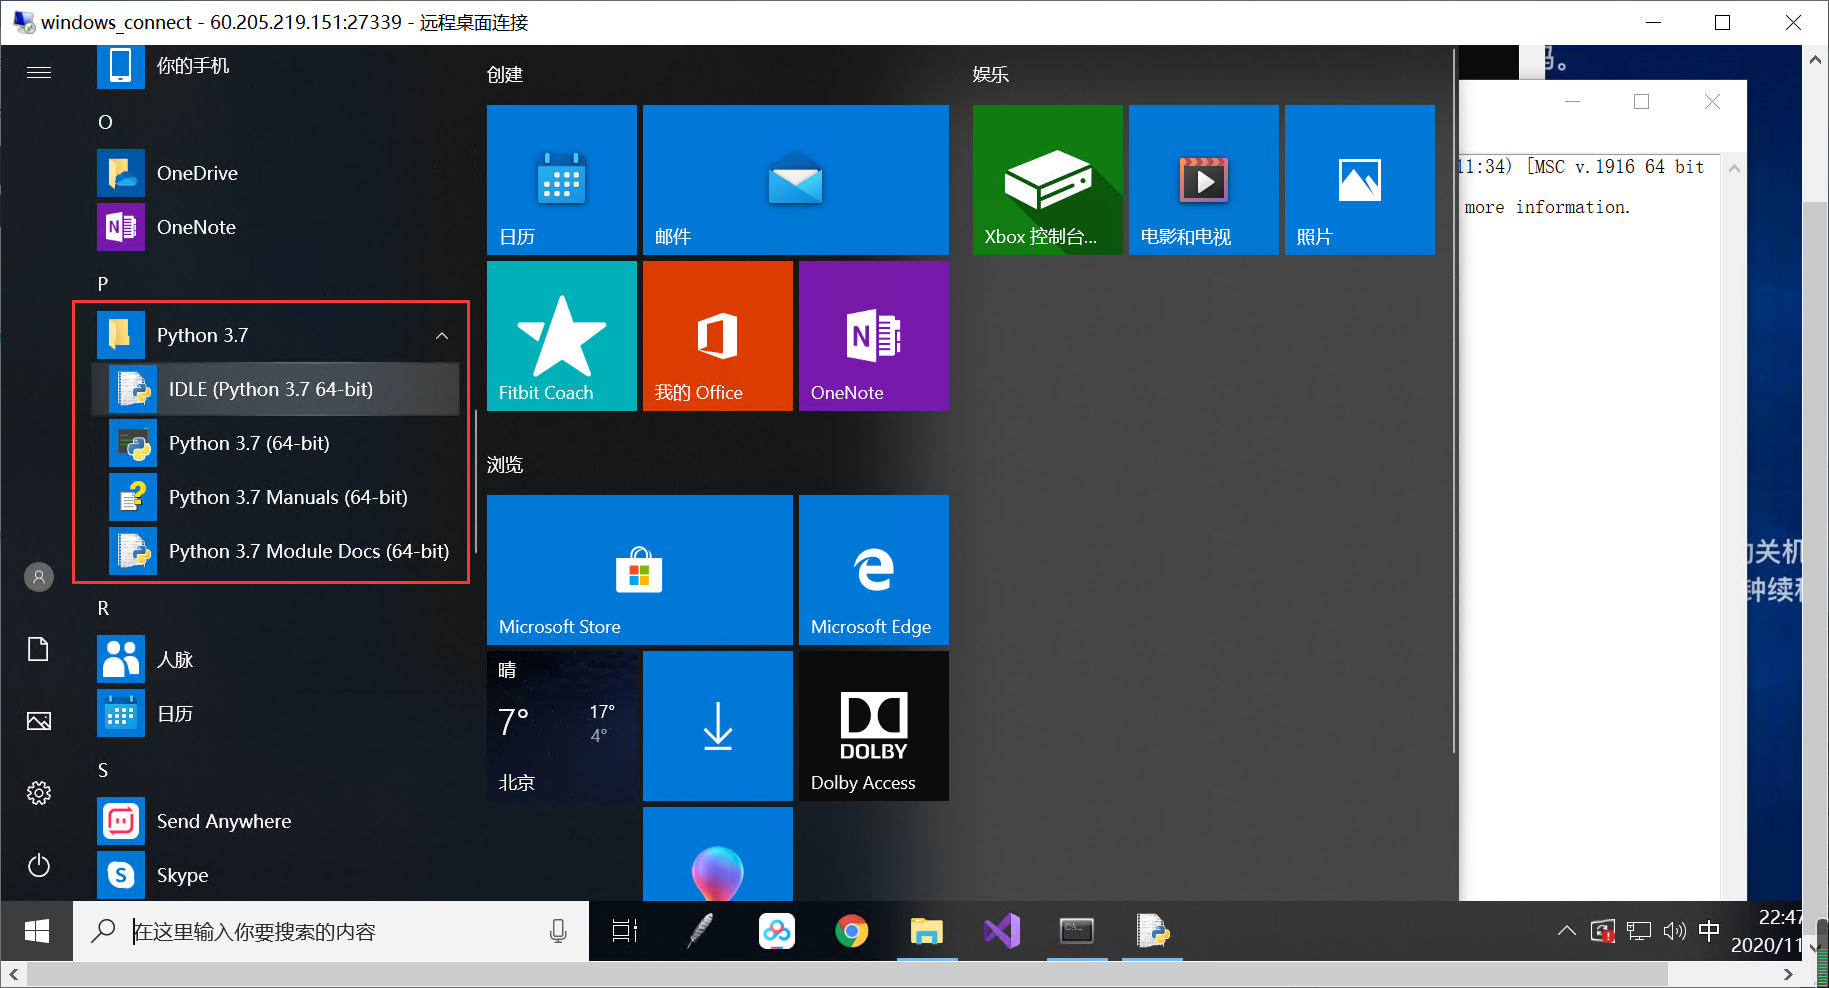The width and height of the screenshot is (1829, 988).
Task: Click the microphone in search box
Action: coord(558,931)
